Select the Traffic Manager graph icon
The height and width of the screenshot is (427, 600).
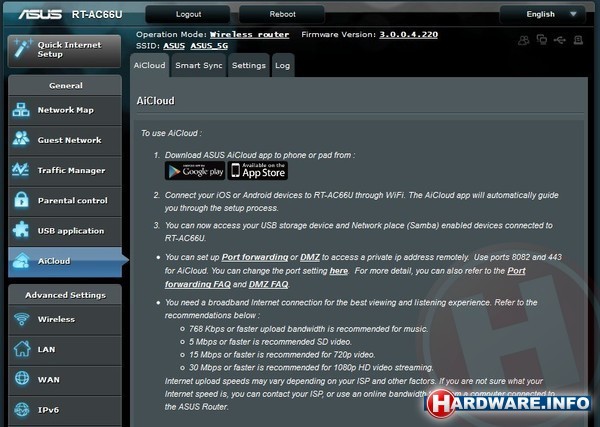tap(20, 169)
